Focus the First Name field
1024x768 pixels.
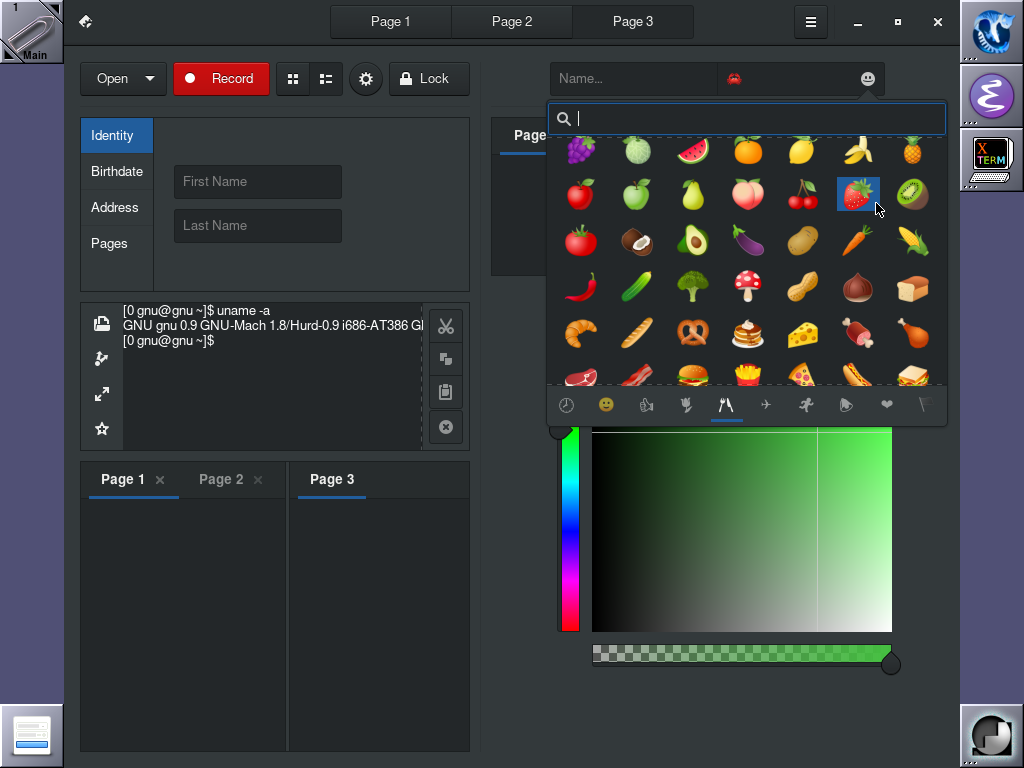coord(257,182)
